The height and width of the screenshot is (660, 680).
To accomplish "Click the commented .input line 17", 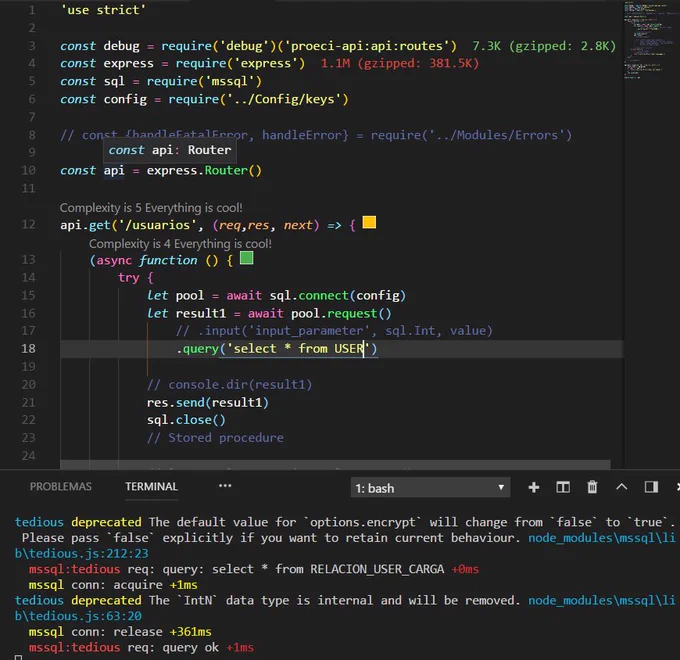I will [334, 331].
